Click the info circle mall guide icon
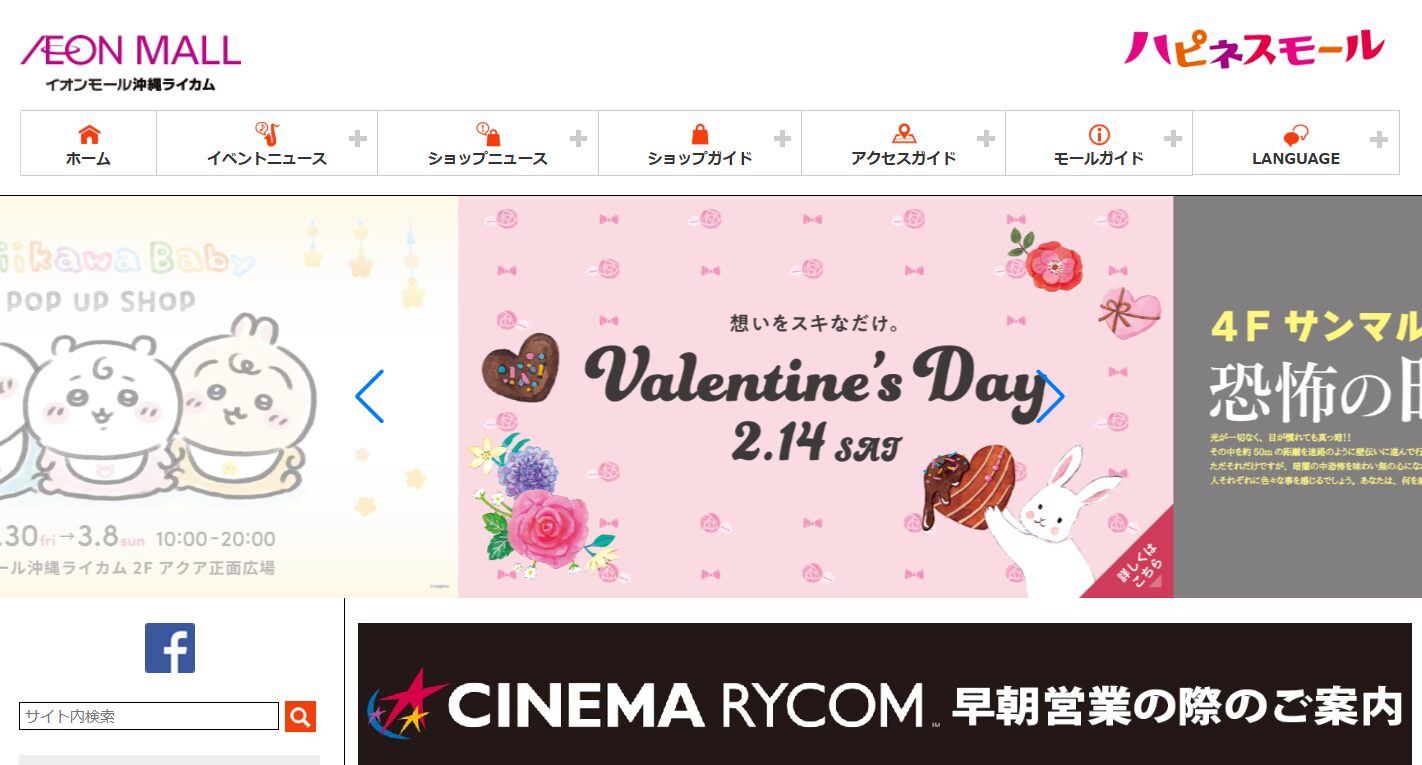This screenshot has height=765, width=1422. [1099, 135]
